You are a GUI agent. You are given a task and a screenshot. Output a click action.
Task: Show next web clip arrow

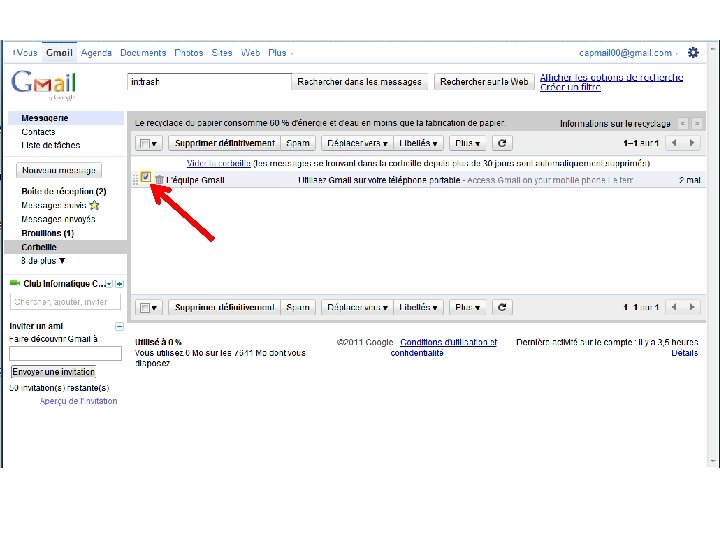point(697,124)
